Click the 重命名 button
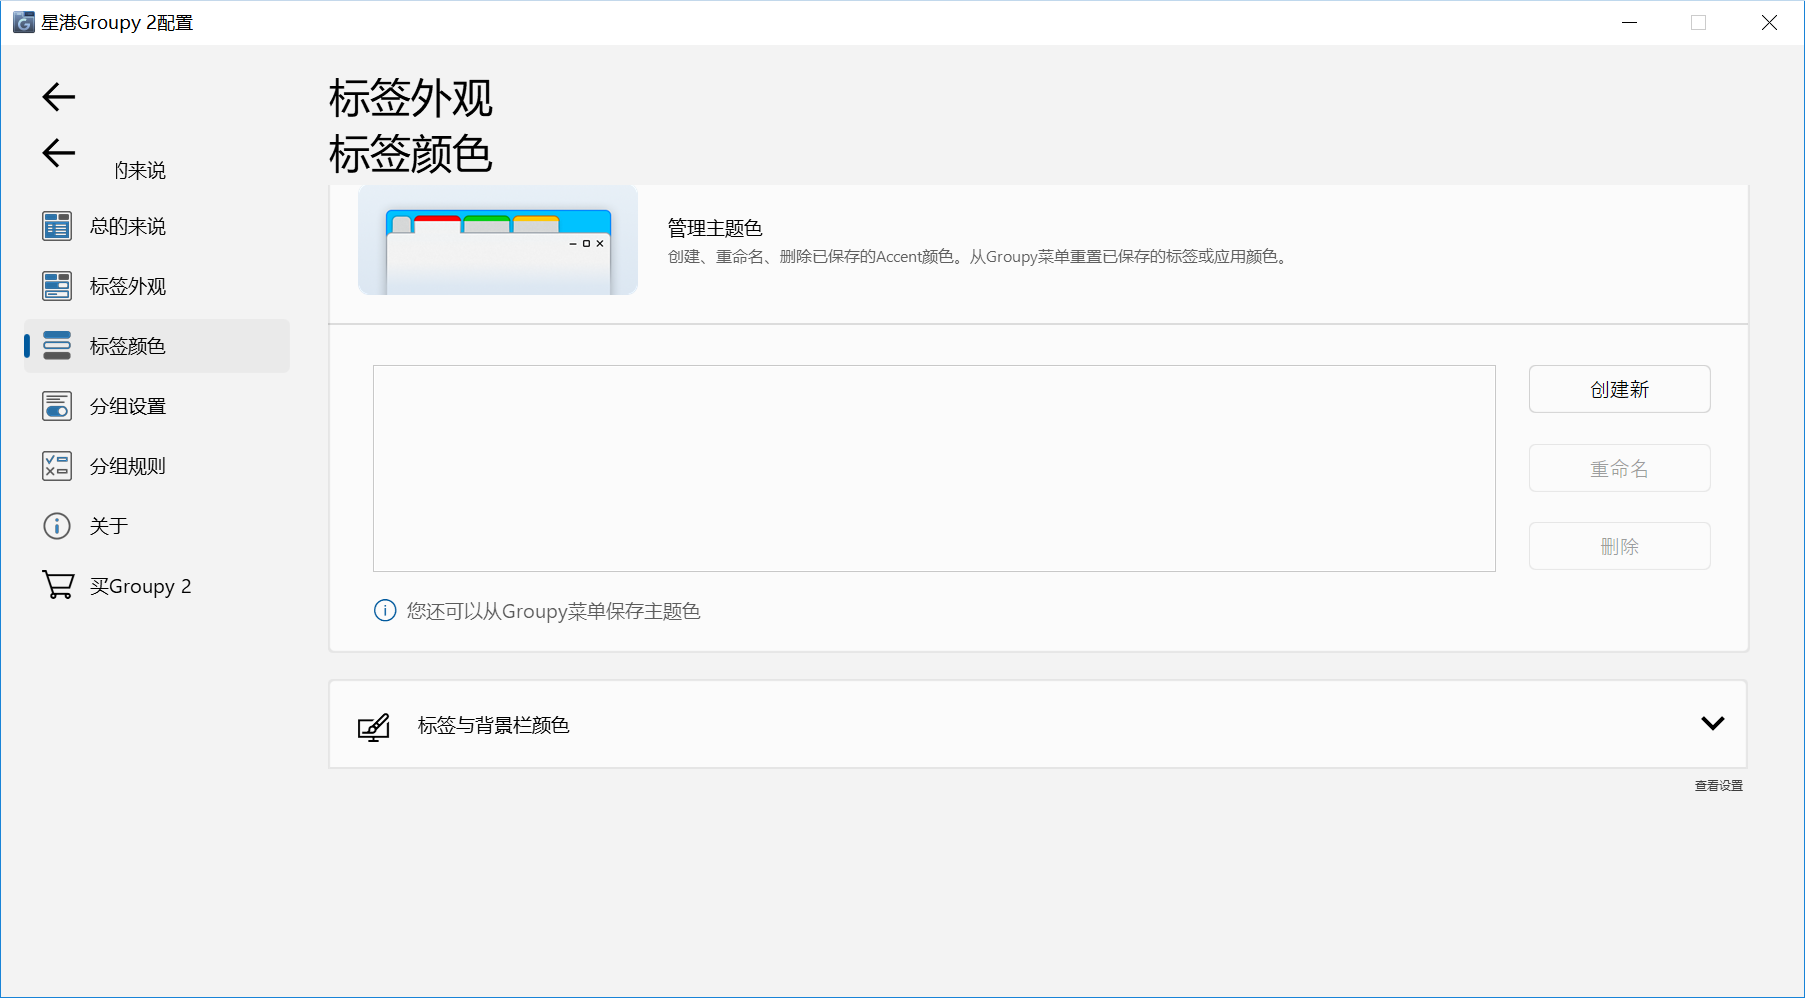 1619,468
